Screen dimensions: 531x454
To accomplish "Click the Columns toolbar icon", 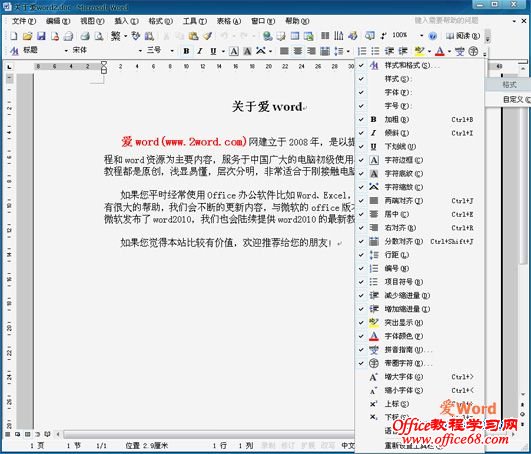I will pos(325,36).
